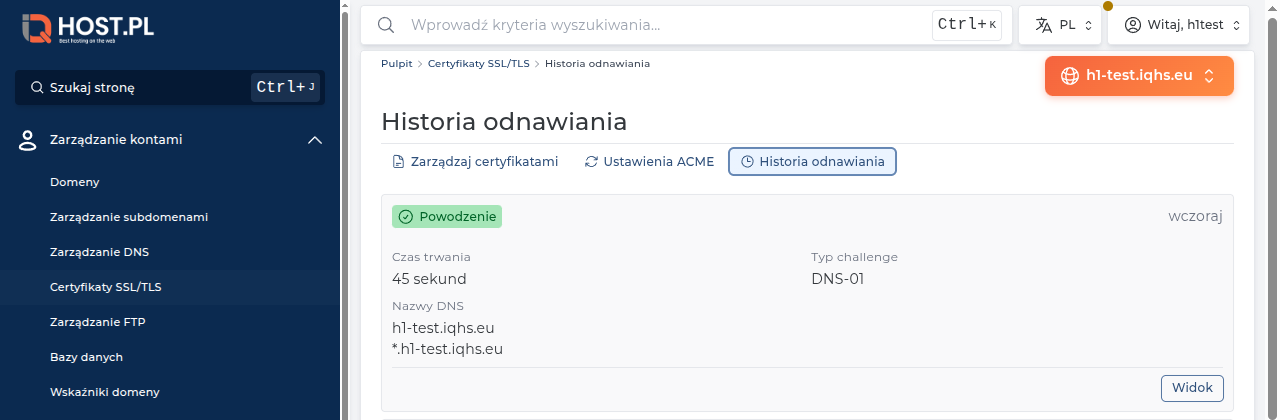The height and width of the screenshot is (420, 1280).
Task: Click the globe icon on the domain button
Action: 1070,75
